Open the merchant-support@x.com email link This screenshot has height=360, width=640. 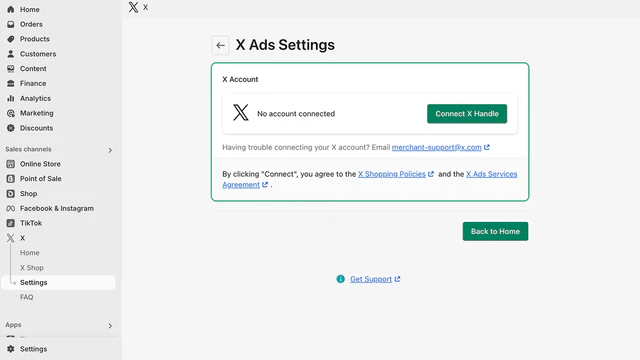(436, 147)
